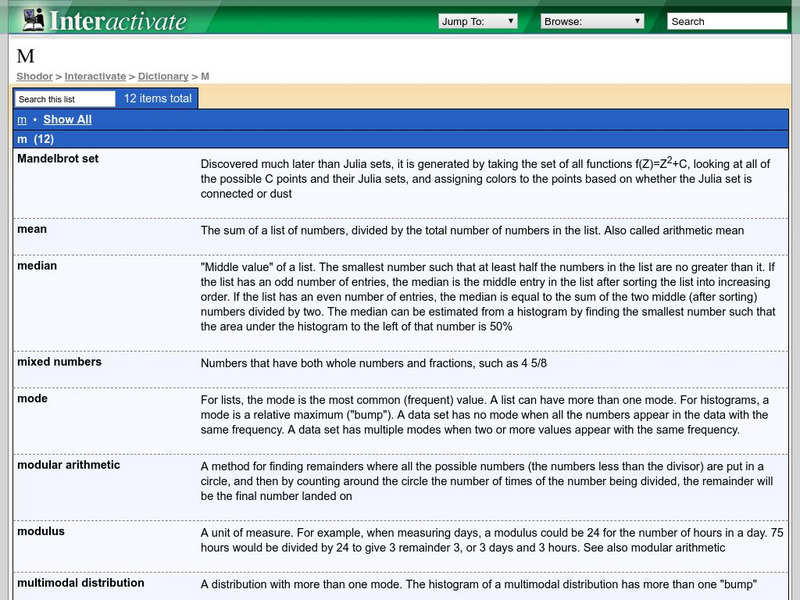800x600 pixels.
Task: Open the Jump To dropdown
Action: pyautogui.click(x=478, y=21)
